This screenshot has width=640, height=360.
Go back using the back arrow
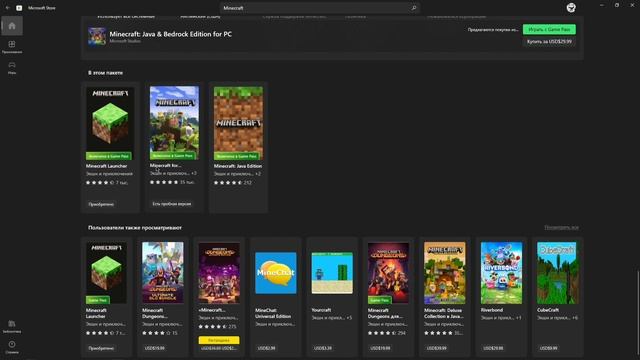click(8, 8)
